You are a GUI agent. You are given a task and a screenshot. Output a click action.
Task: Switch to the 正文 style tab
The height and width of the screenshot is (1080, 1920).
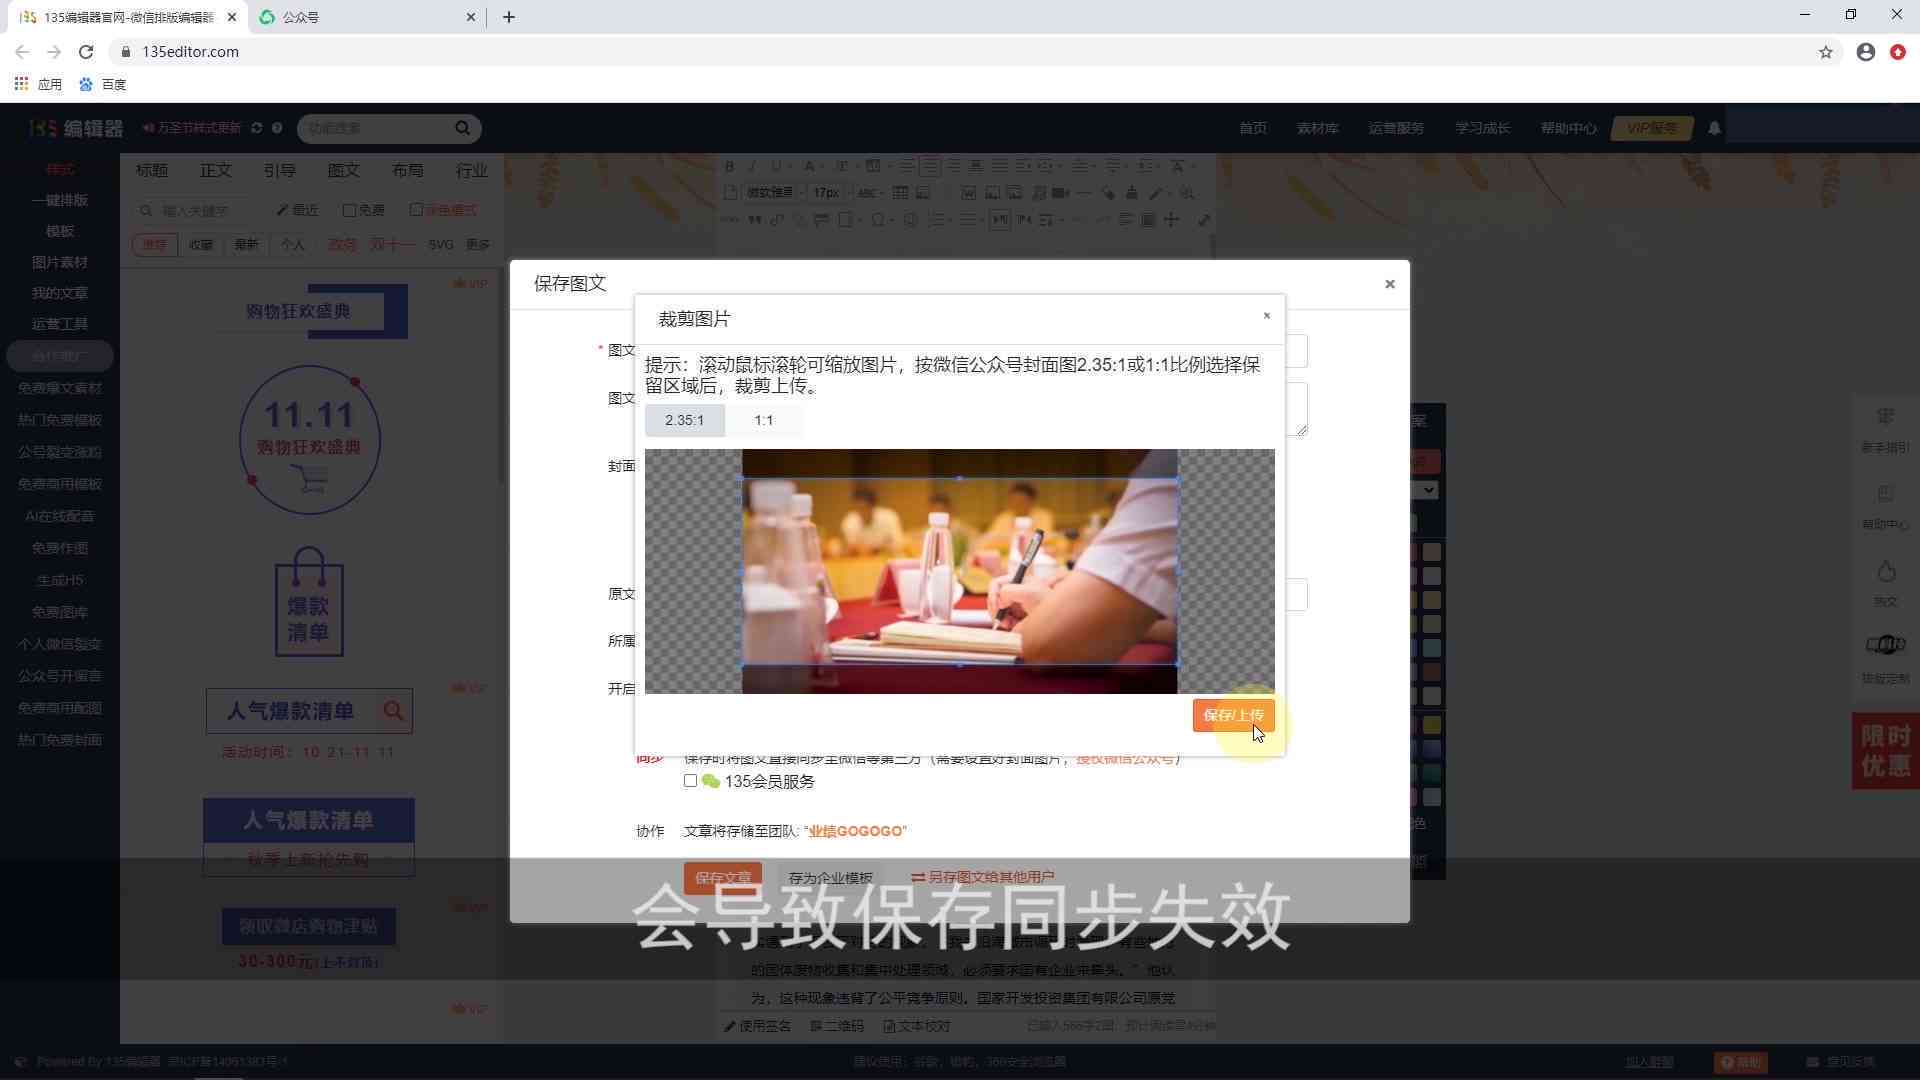(216, 171)
